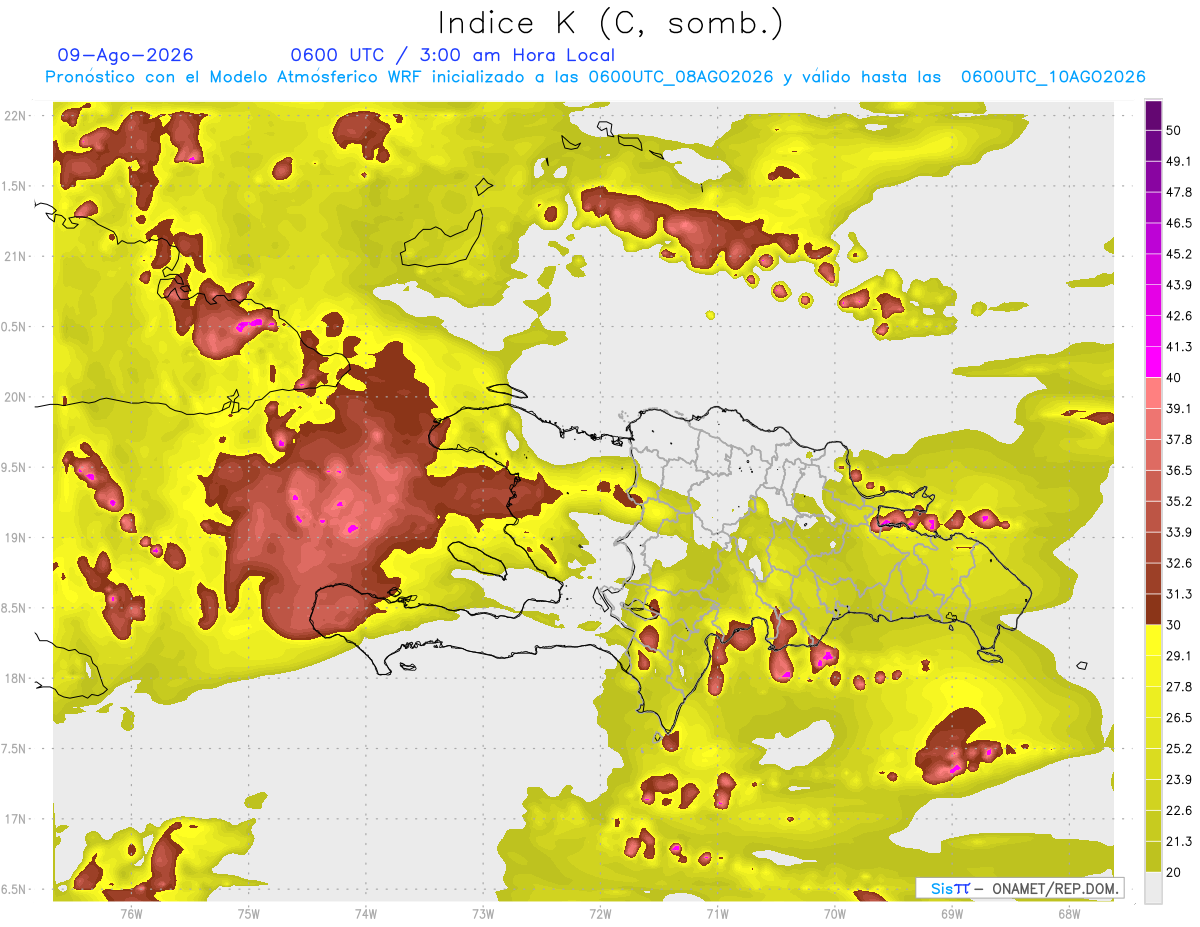Click the "19N" latitude label
Viewport: 1200px width, 927px height.
pos(15,538)
